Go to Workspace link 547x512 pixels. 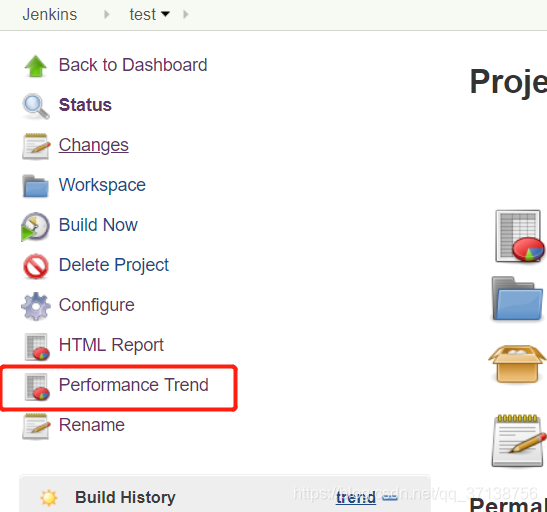coord(102,185)
